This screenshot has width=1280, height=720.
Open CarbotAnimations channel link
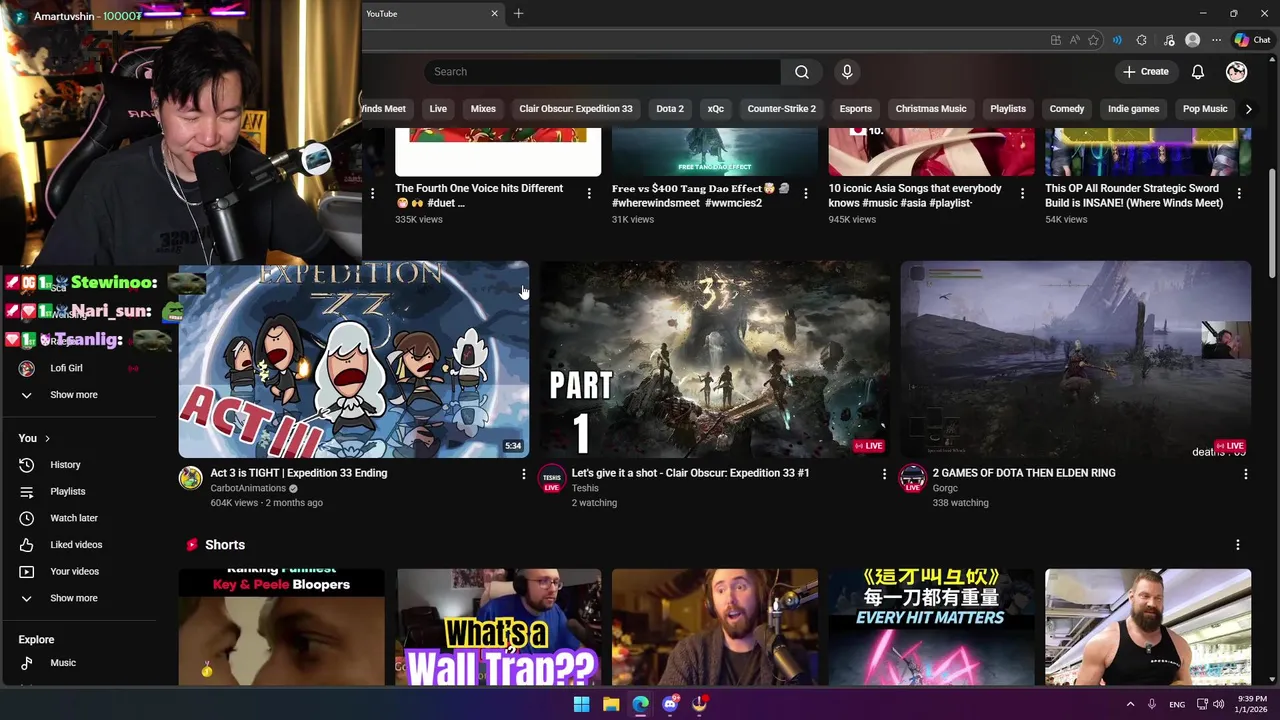(248, 489)
